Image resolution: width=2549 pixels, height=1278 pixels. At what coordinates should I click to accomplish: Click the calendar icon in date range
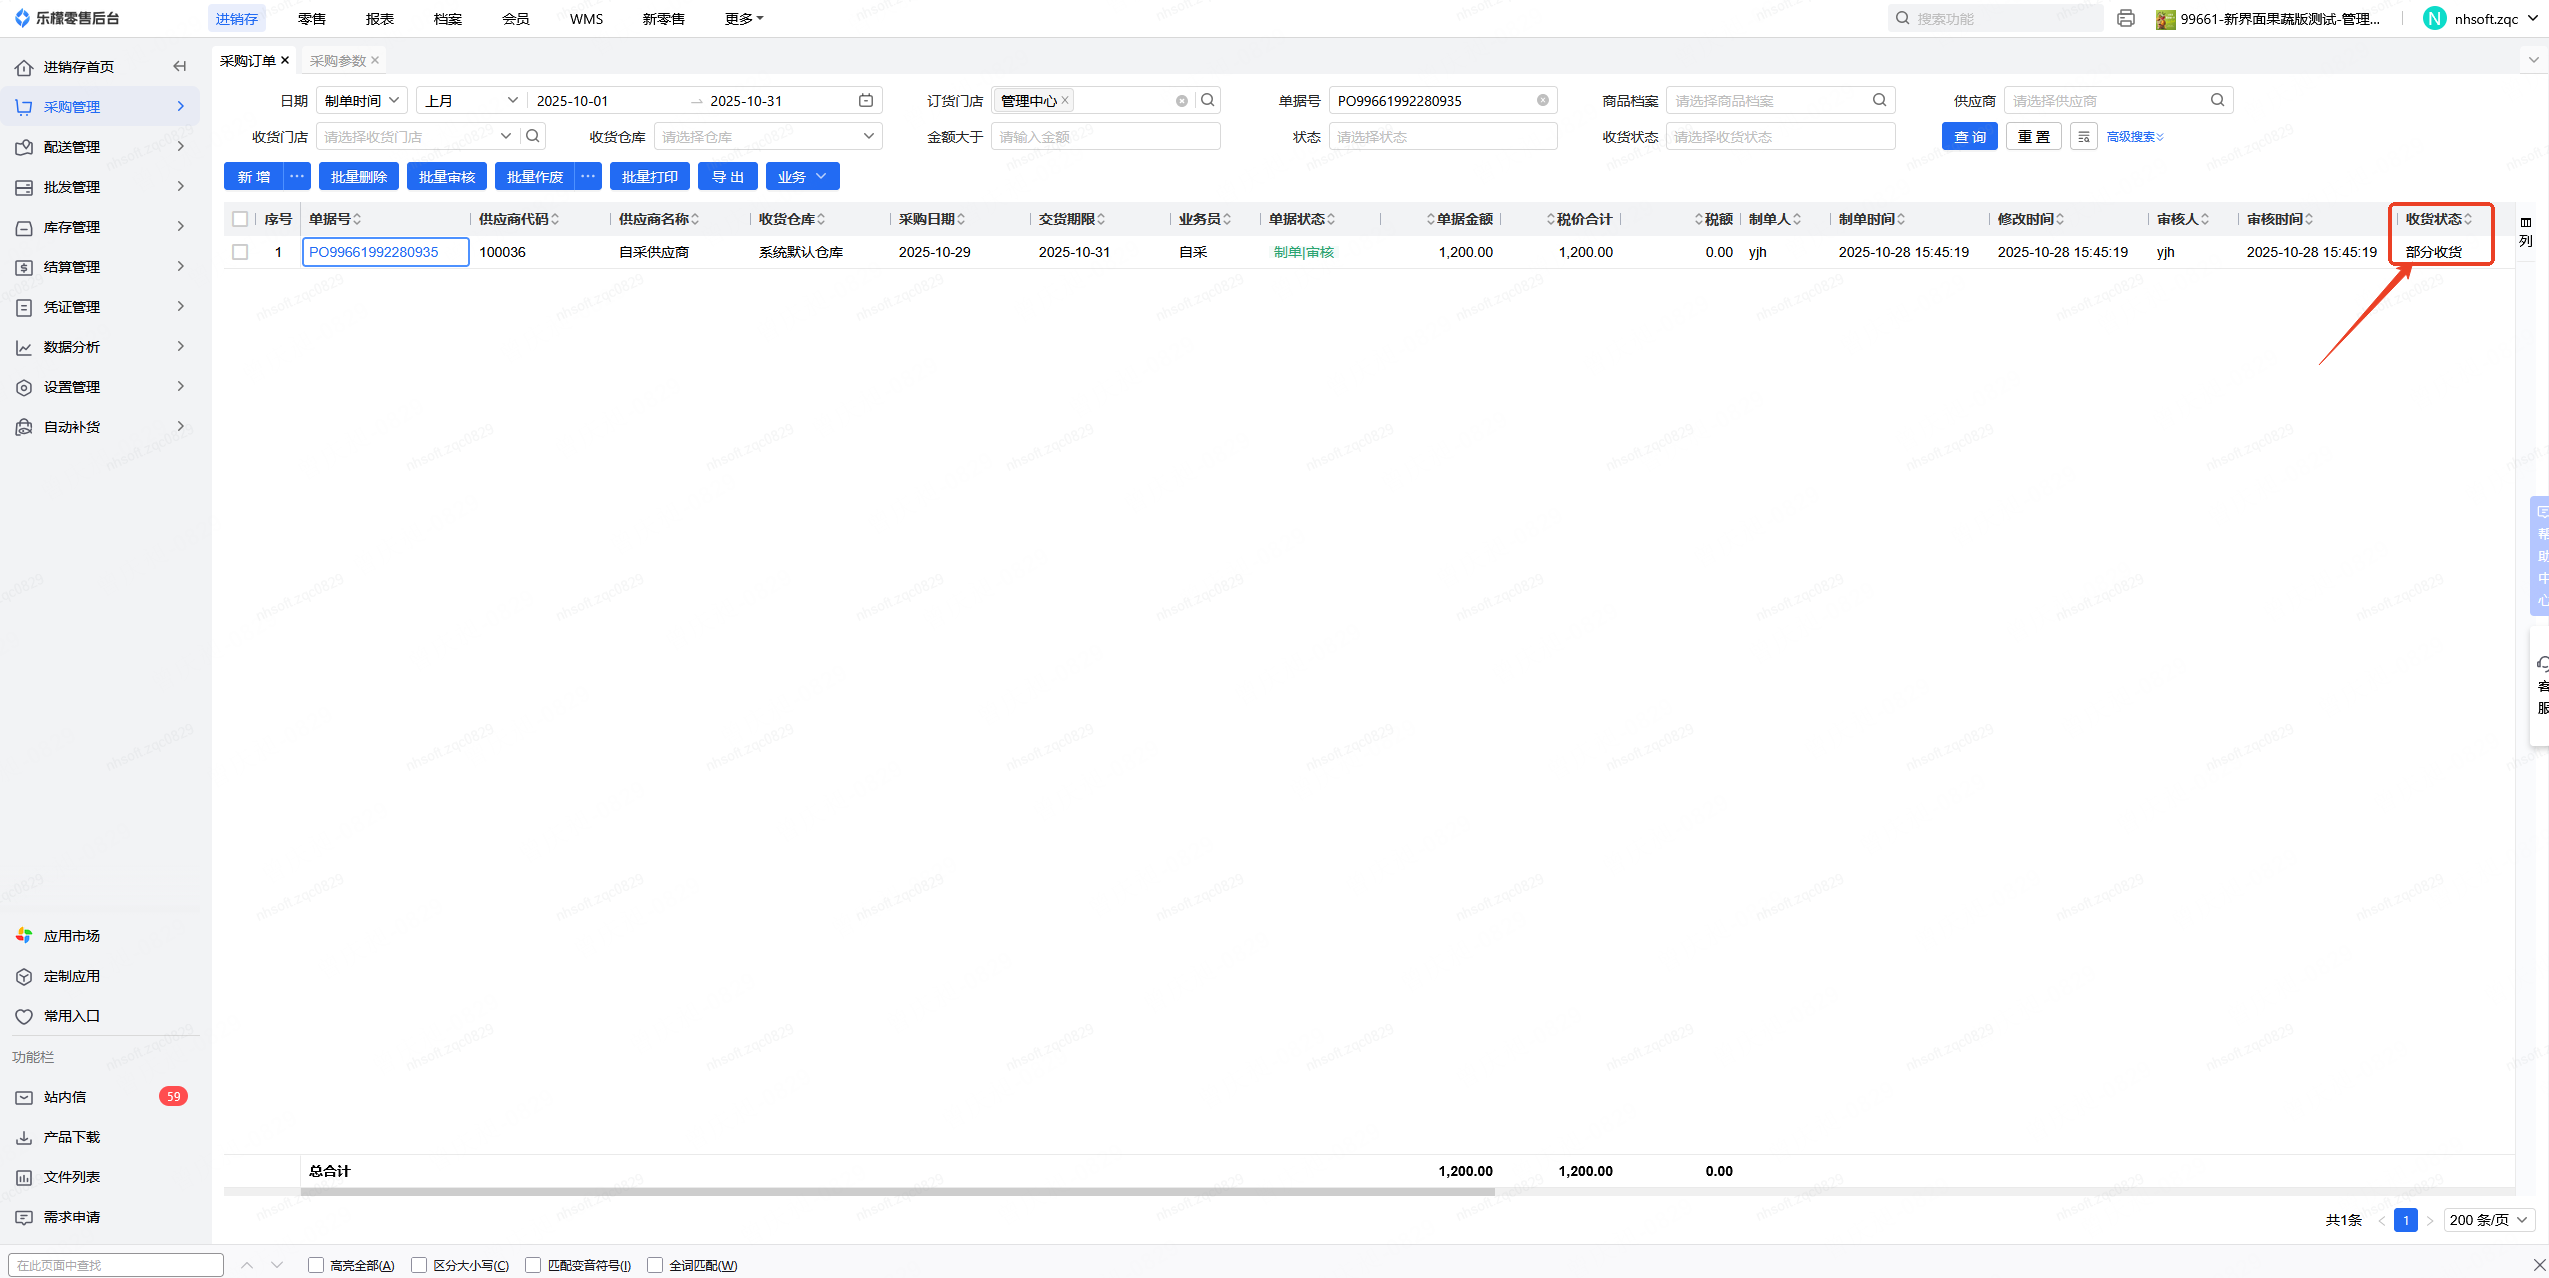[866, 101]
